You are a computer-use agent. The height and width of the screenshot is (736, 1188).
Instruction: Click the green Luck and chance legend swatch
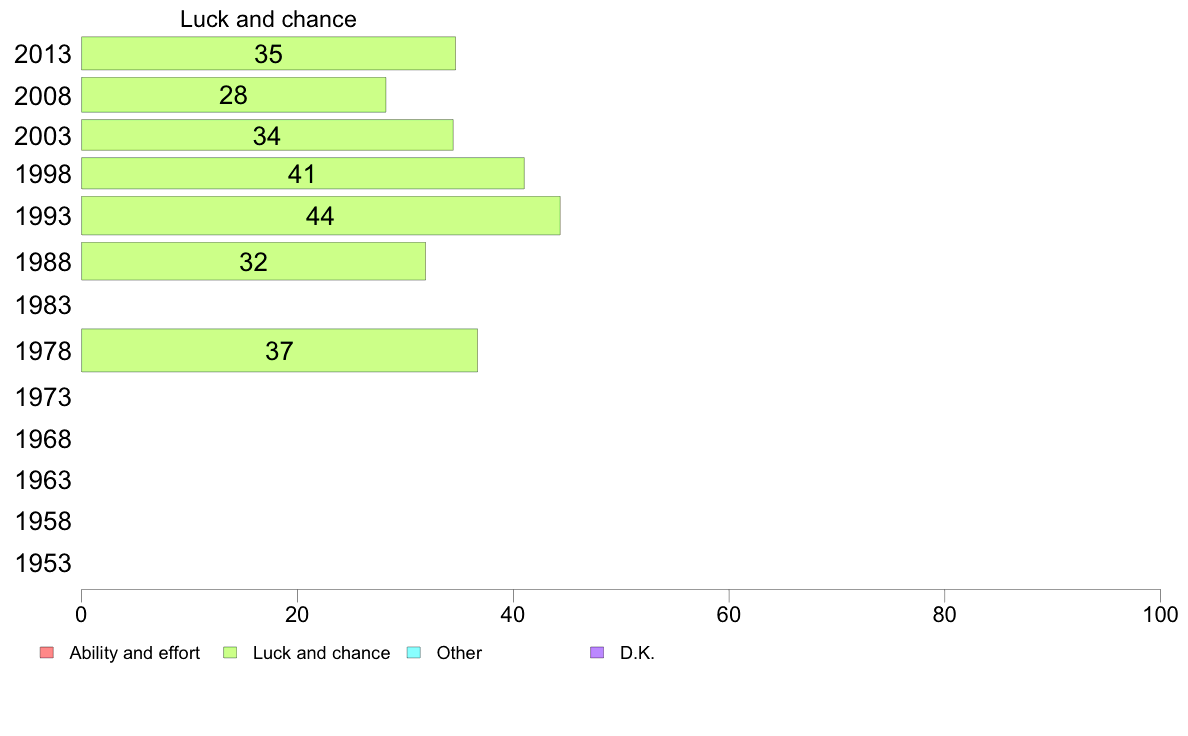click(x=230, y=653)
